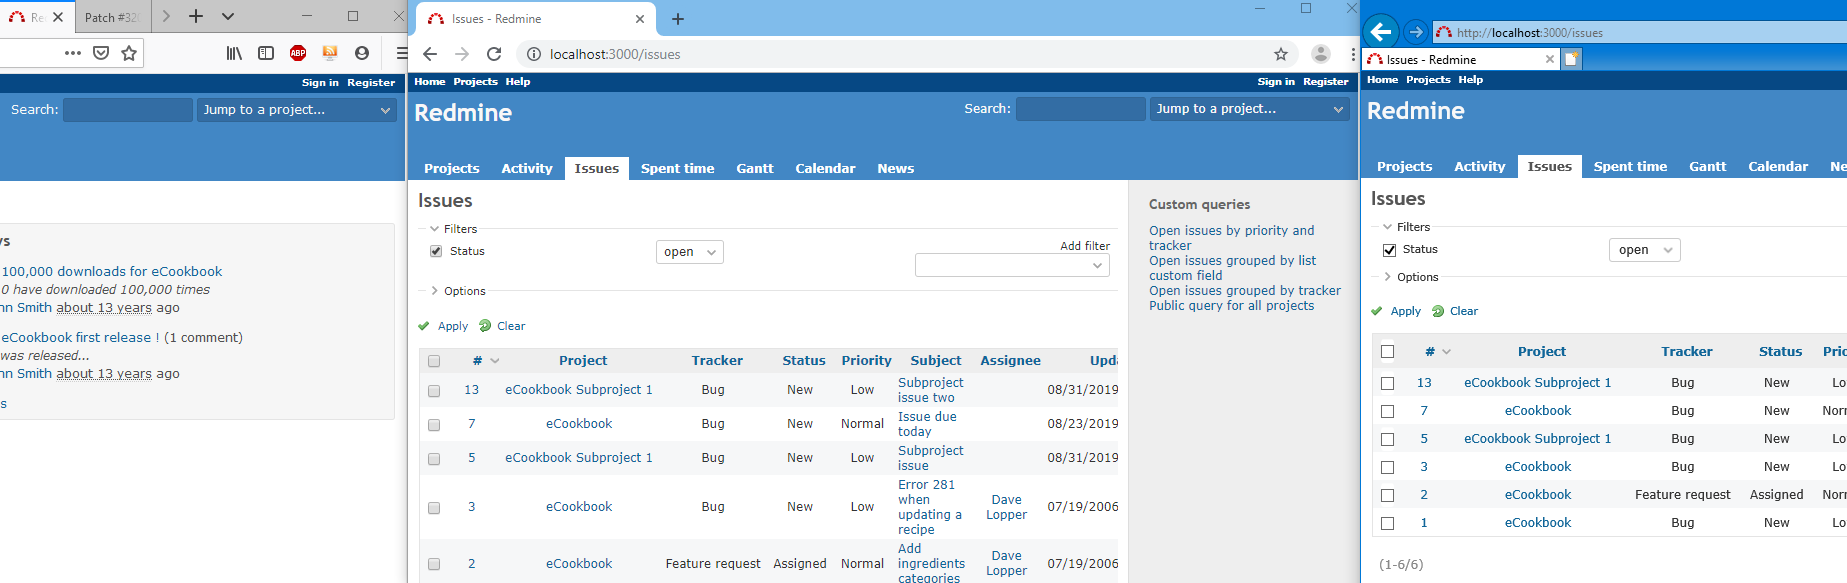The width and height of the screenshot is (1847, 583).
Task: Open status 'open' dropdown in Chrome
Action: (690, 252)
